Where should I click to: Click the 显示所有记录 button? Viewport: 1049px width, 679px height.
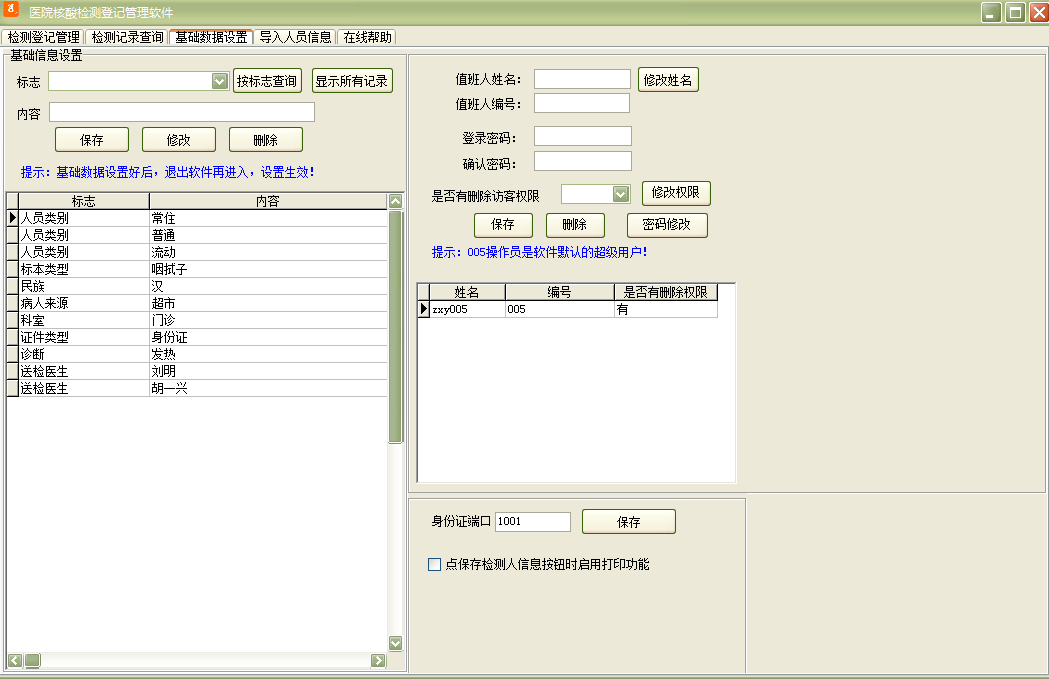(x=351, y=82)
